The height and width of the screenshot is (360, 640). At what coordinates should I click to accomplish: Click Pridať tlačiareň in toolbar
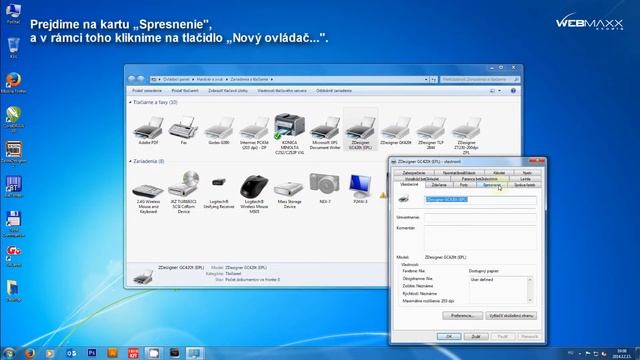185,91
